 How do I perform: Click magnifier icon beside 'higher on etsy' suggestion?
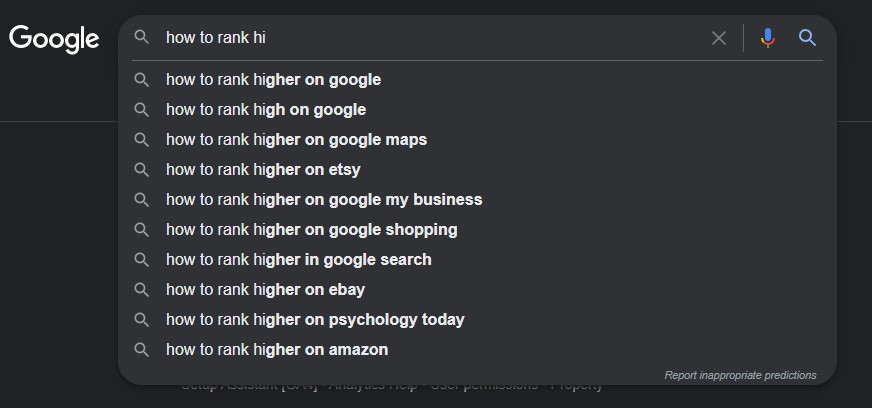pos(142,169)
